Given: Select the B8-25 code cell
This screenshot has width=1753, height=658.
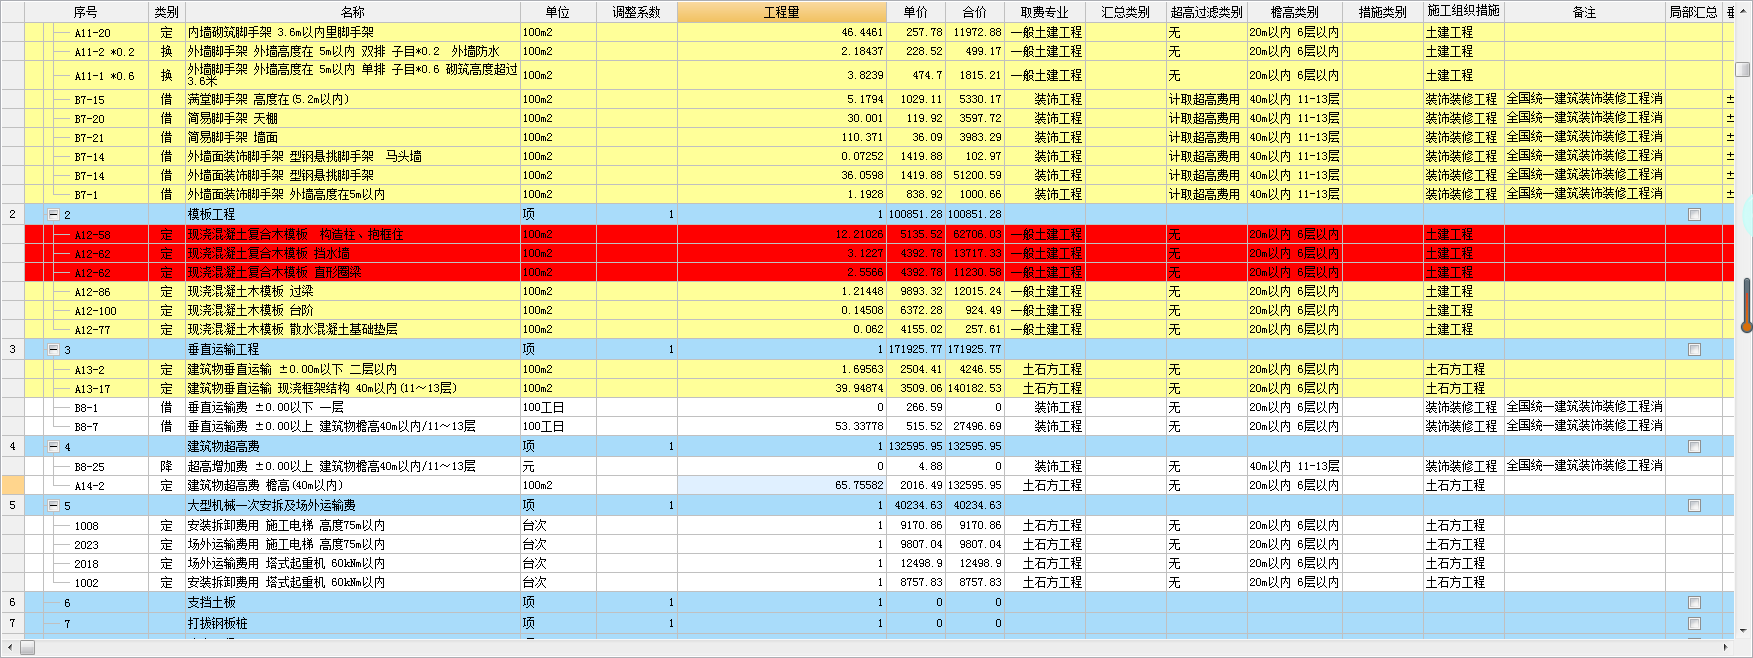Looking at the screenshot, I should [x=87, y=466].
